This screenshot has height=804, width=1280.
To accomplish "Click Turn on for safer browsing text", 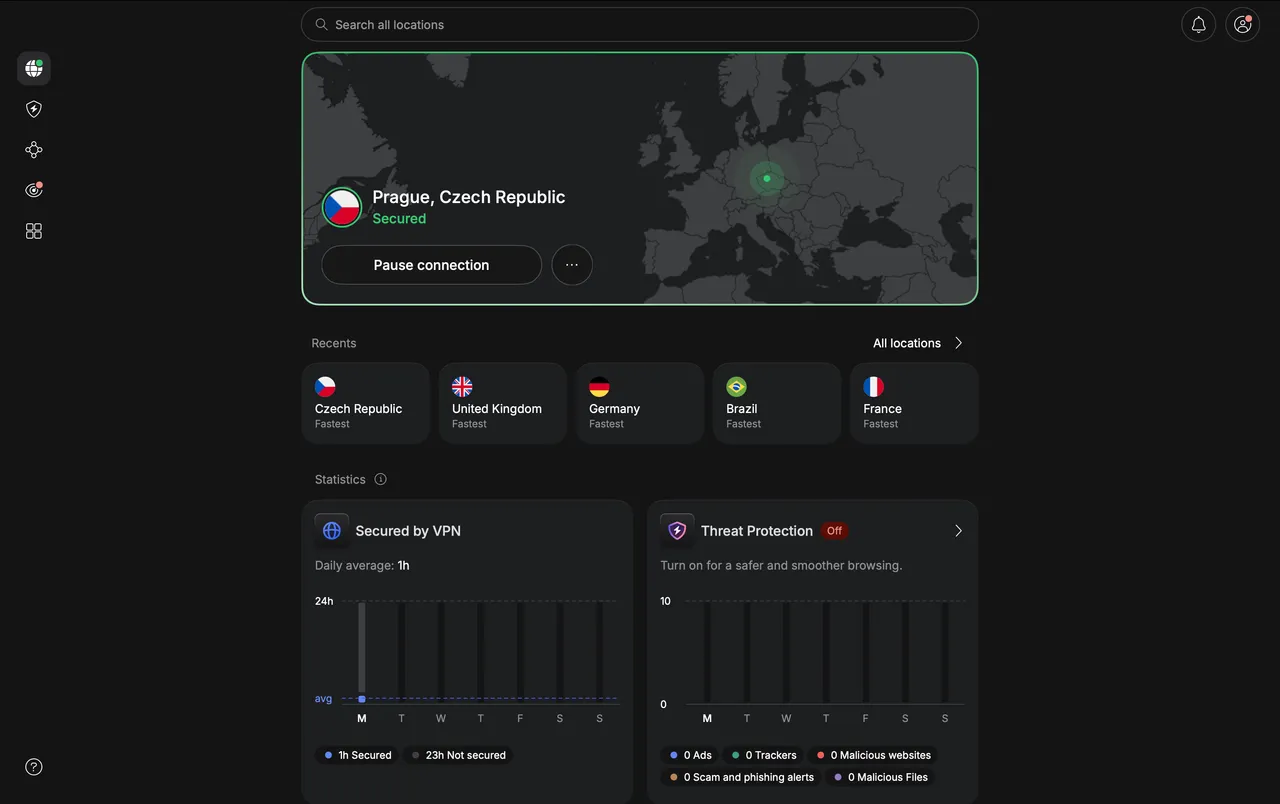I will pyautogui.click(x=781, y=565).
